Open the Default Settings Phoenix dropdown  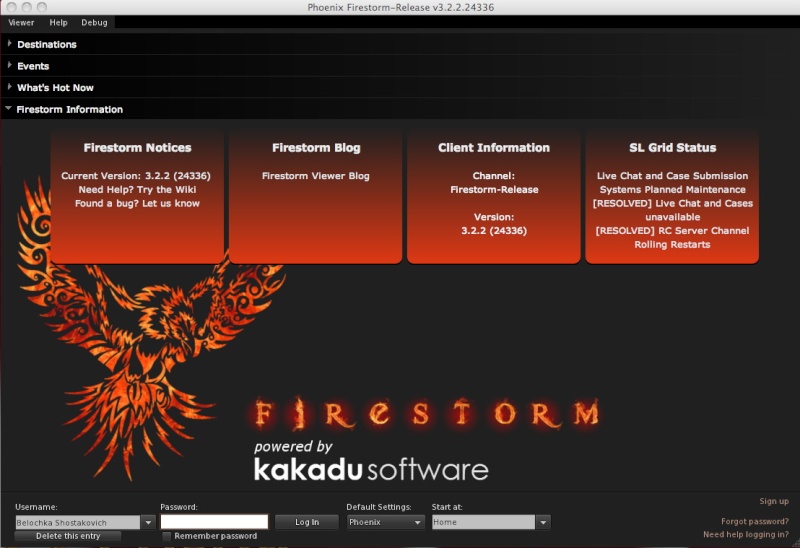(385, 522)
